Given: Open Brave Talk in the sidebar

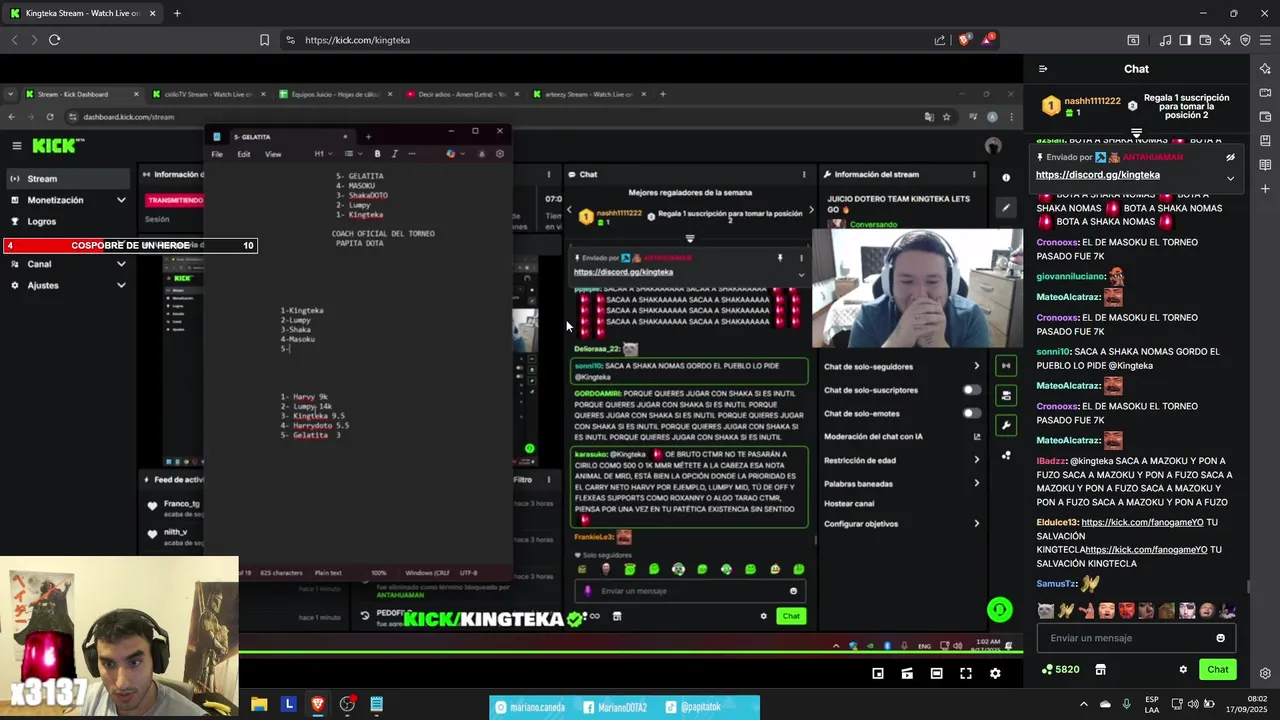Looking at the screenshot, I should tap(1265, 93).
